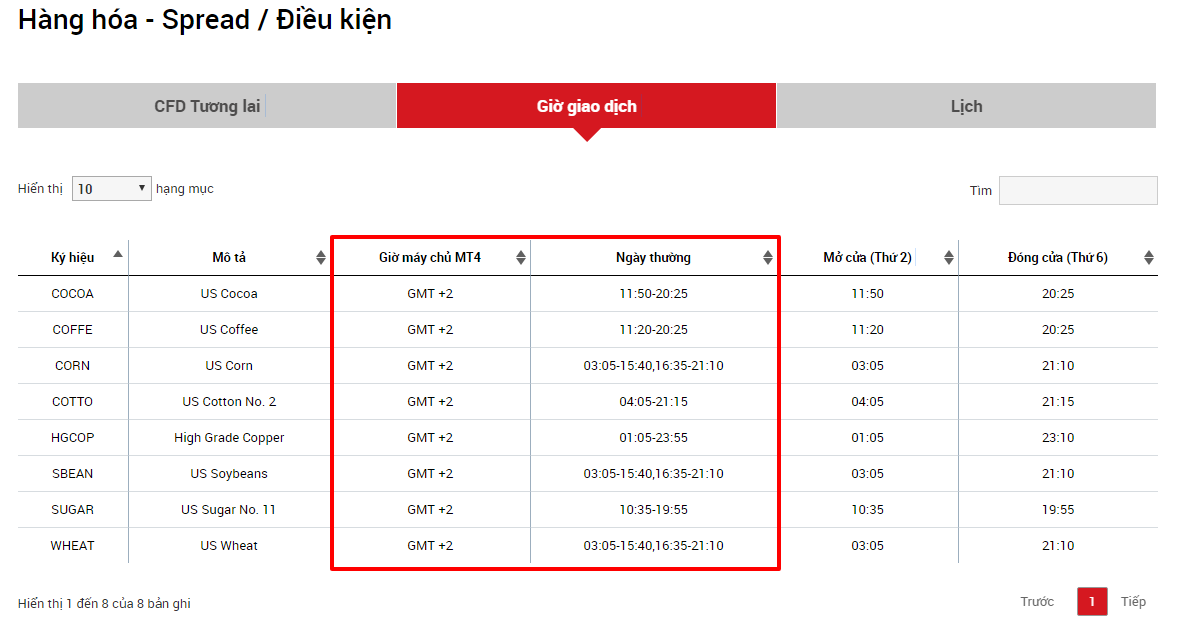
Task: Click the Tìm search input field
Action: (1078, 190)
